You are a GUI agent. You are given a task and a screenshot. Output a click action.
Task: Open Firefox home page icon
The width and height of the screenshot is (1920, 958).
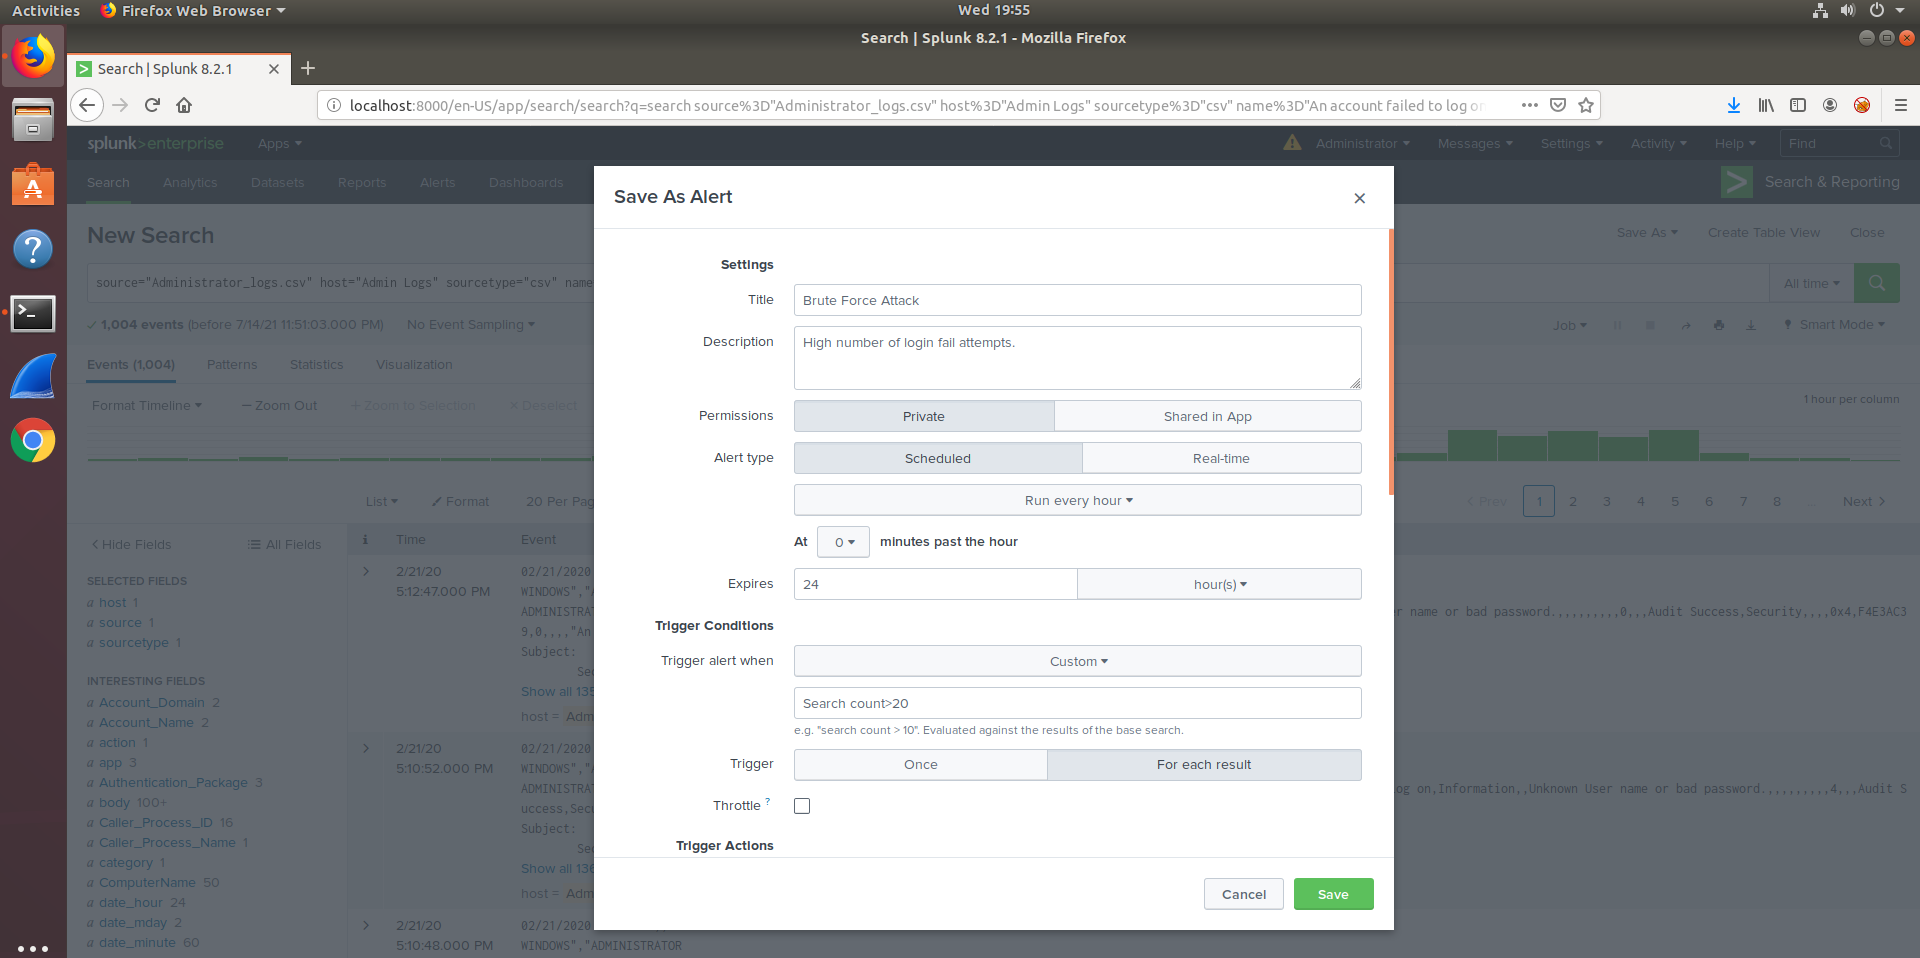pos(184,105)
